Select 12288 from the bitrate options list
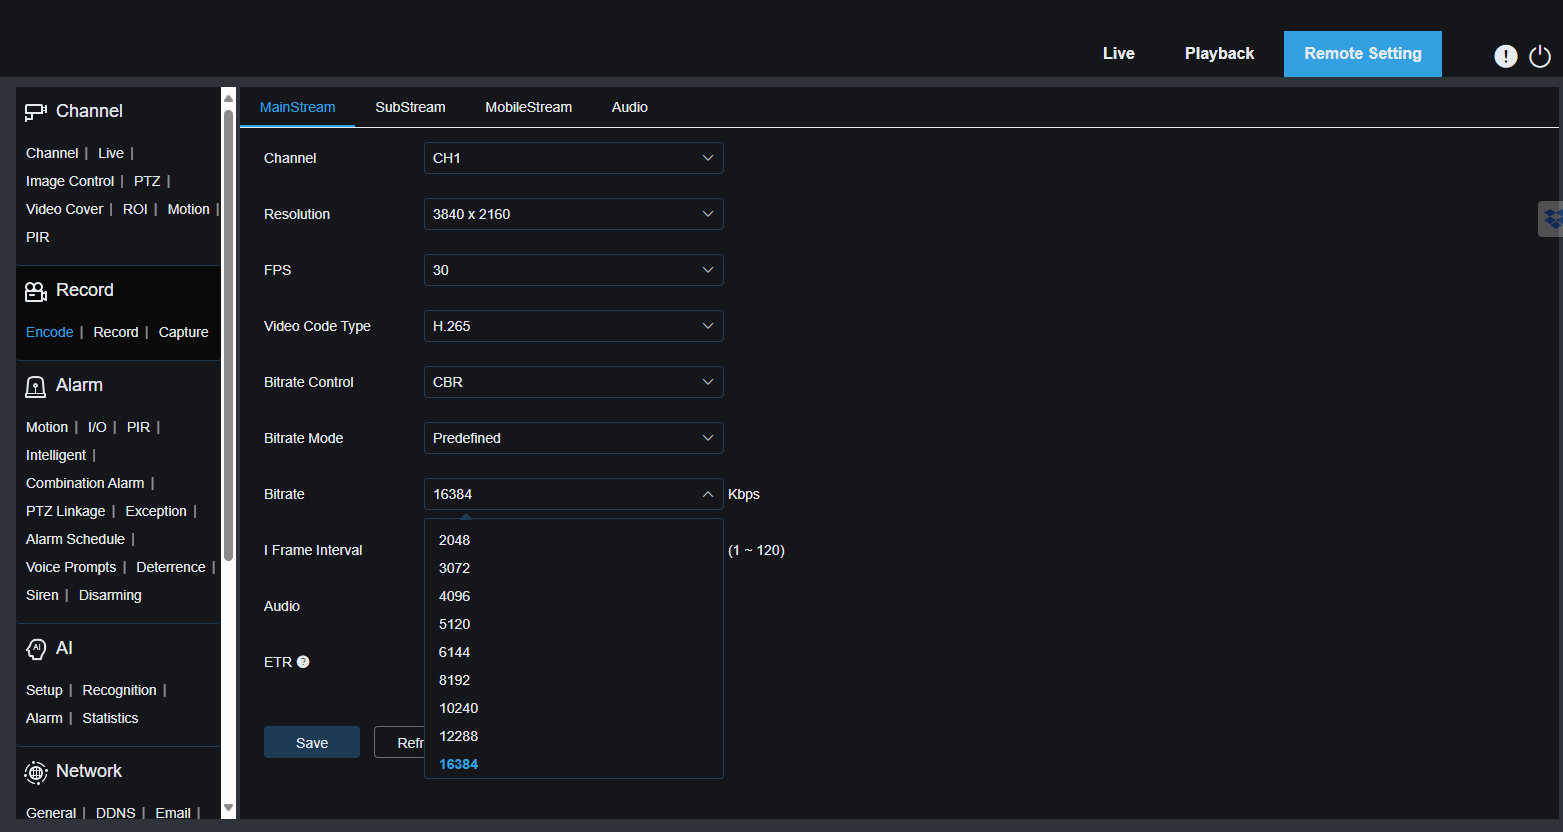Viewport: 1563px width, 832px height. 458,736
